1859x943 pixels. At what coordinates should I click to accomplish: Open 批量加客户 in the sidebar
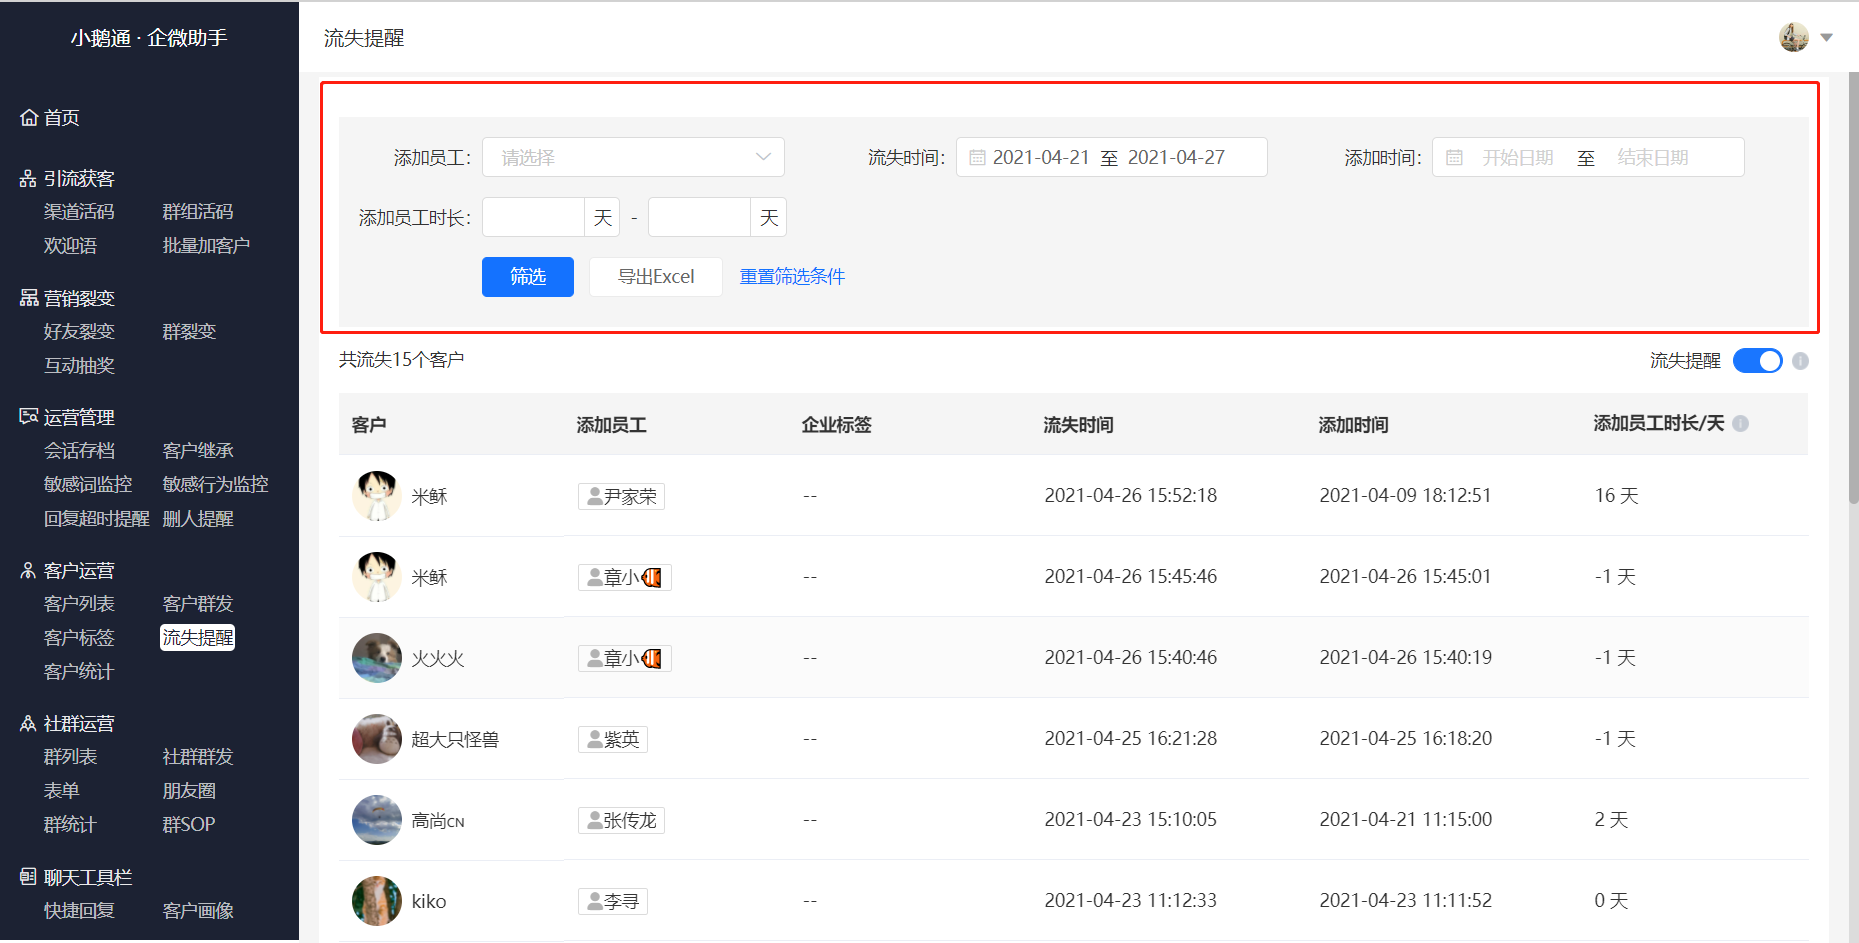coord(206,246)
